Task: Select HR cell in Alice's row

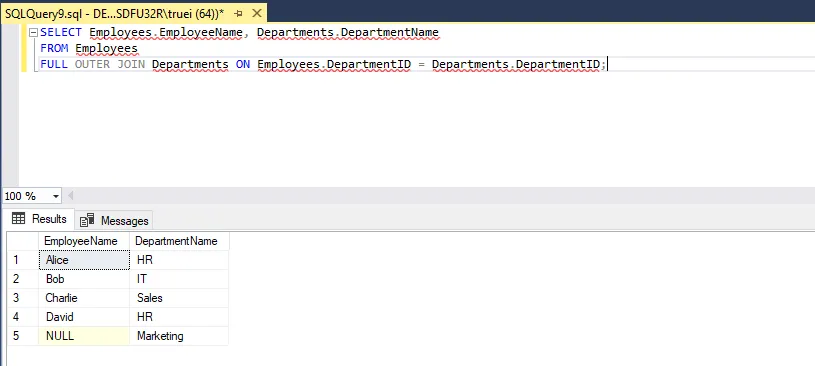Action: click(179, 260)
